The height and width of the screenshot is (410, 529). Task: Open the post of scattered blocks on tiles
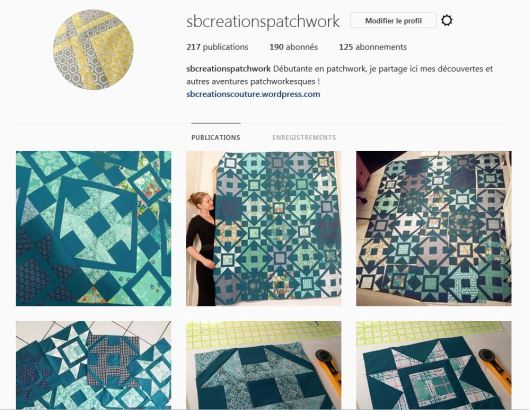[x=93, y=365]
